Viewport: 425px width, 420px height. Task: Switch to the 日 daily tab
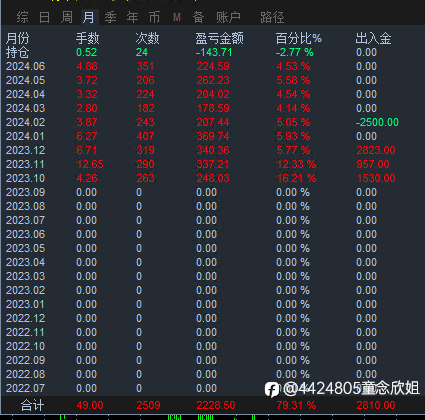click(44, 17)
